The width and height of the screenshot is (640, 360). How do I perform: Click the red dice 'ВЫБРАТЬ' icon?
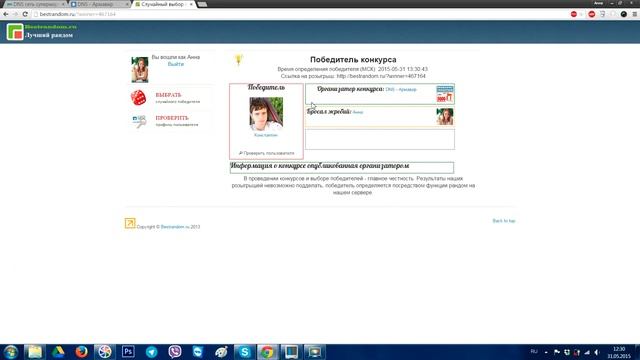[x=138, y=98]
